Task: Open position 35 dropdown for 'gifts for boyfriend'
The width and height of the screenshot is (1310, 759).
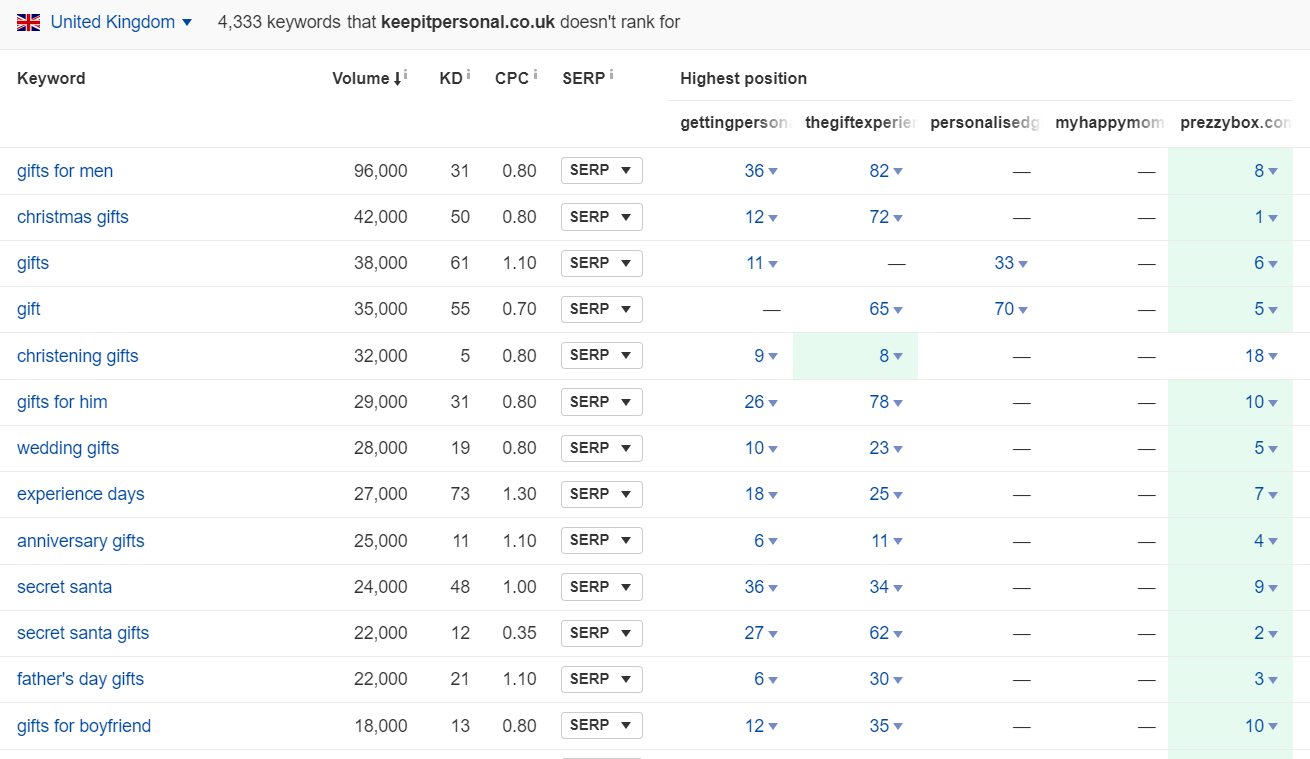Action: (886, 726)
